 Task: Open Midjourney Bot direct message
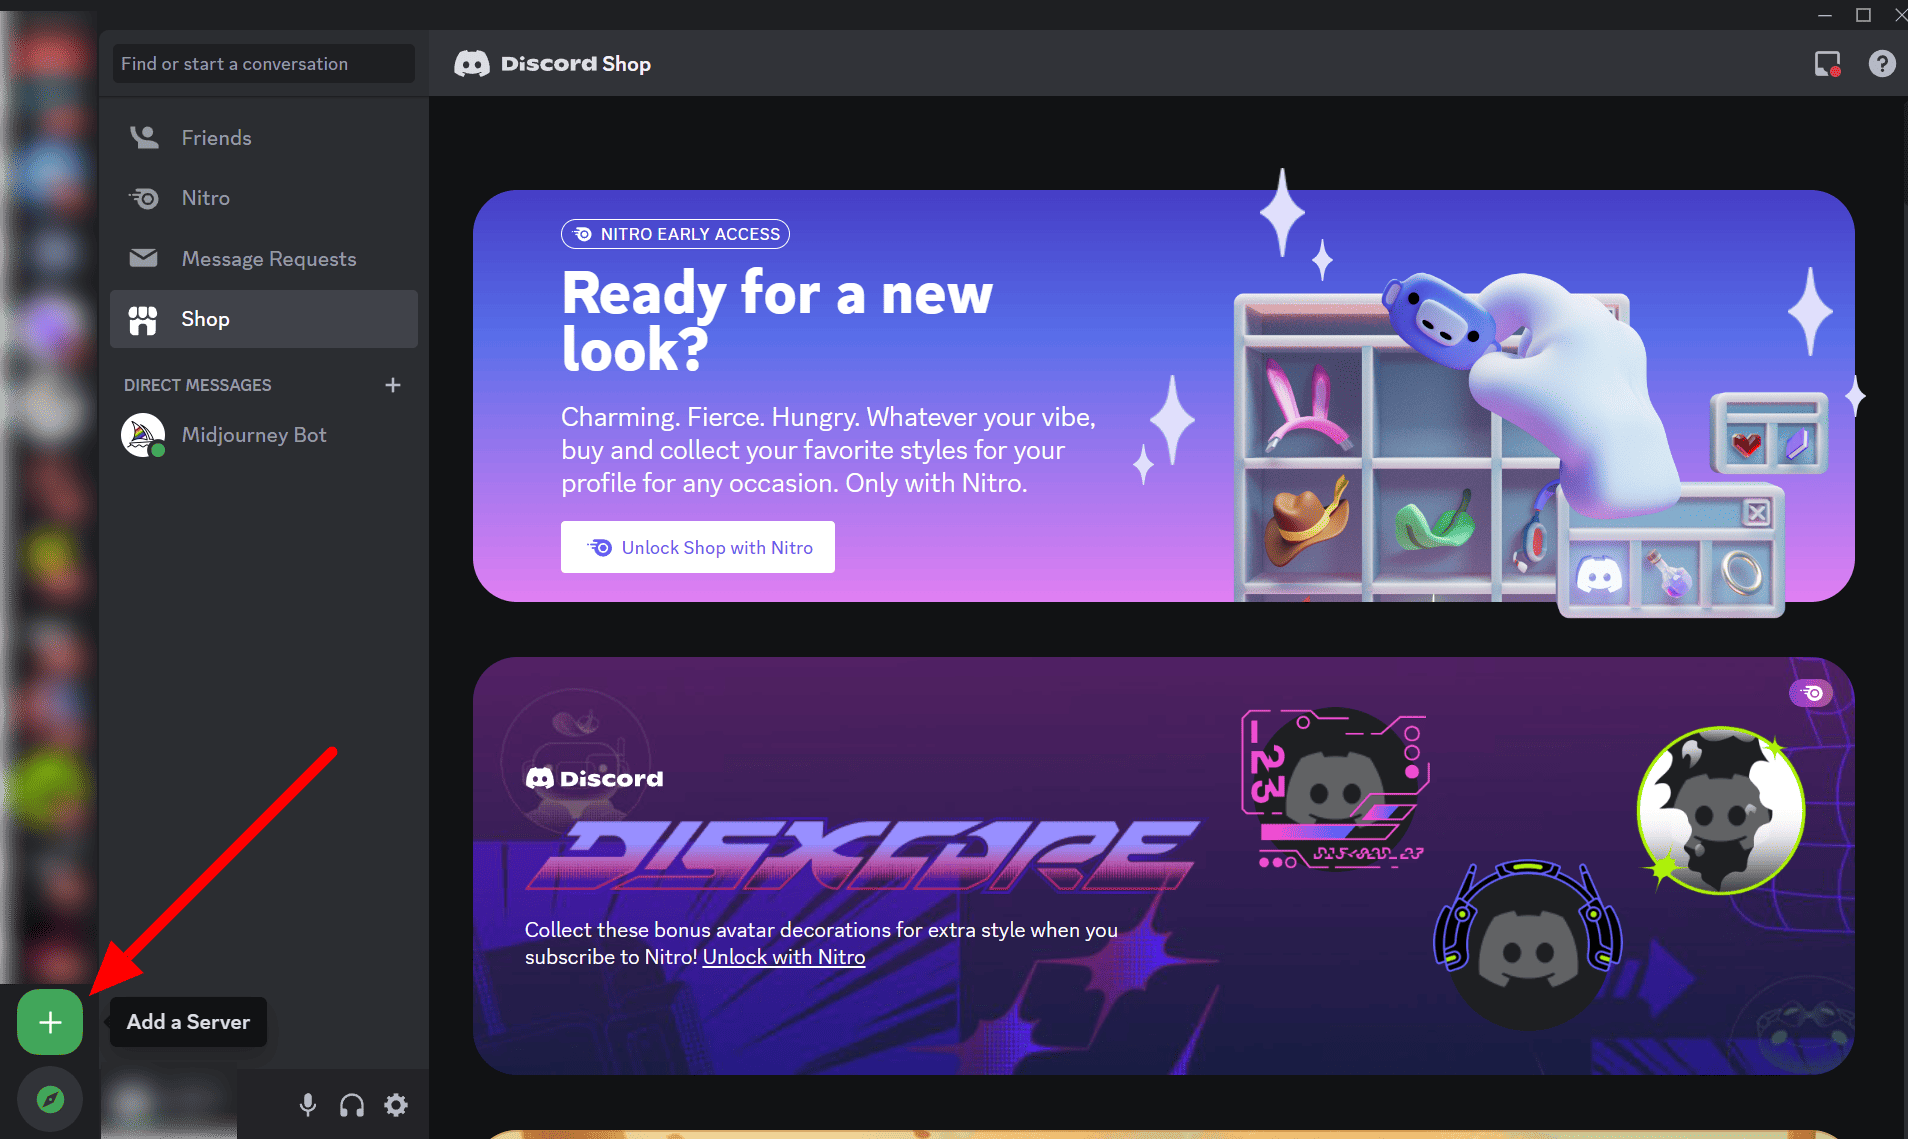click(264, 435)
